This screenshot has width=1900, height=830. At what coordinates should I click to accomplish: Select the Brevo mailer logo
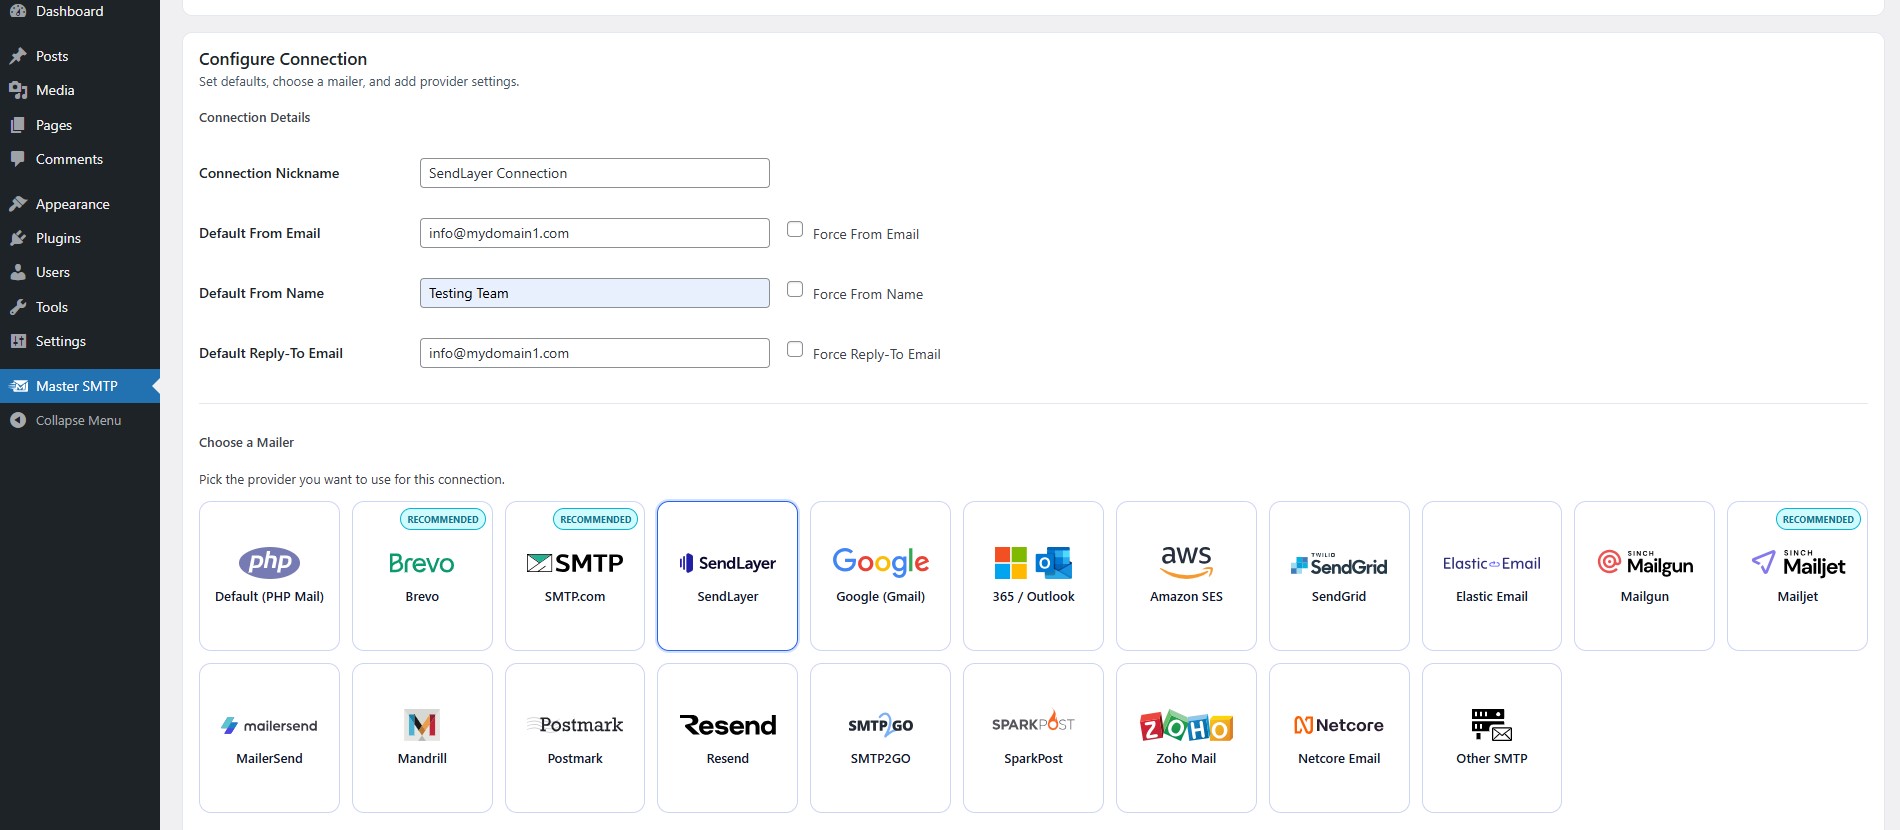tap(421, 563)
